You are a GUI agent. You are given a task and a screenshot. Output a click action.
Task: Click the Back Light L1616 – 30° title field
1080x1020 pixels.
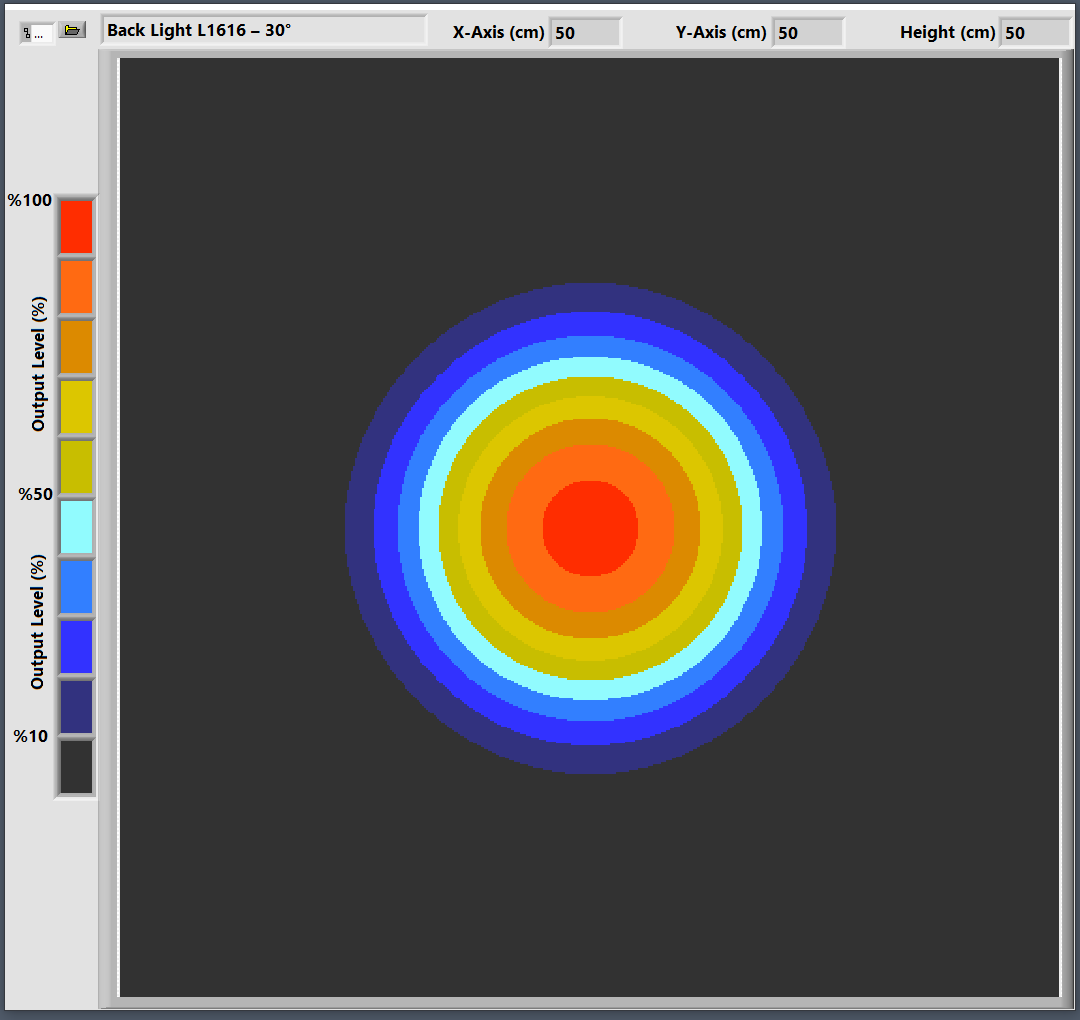(x=264, y=30)
